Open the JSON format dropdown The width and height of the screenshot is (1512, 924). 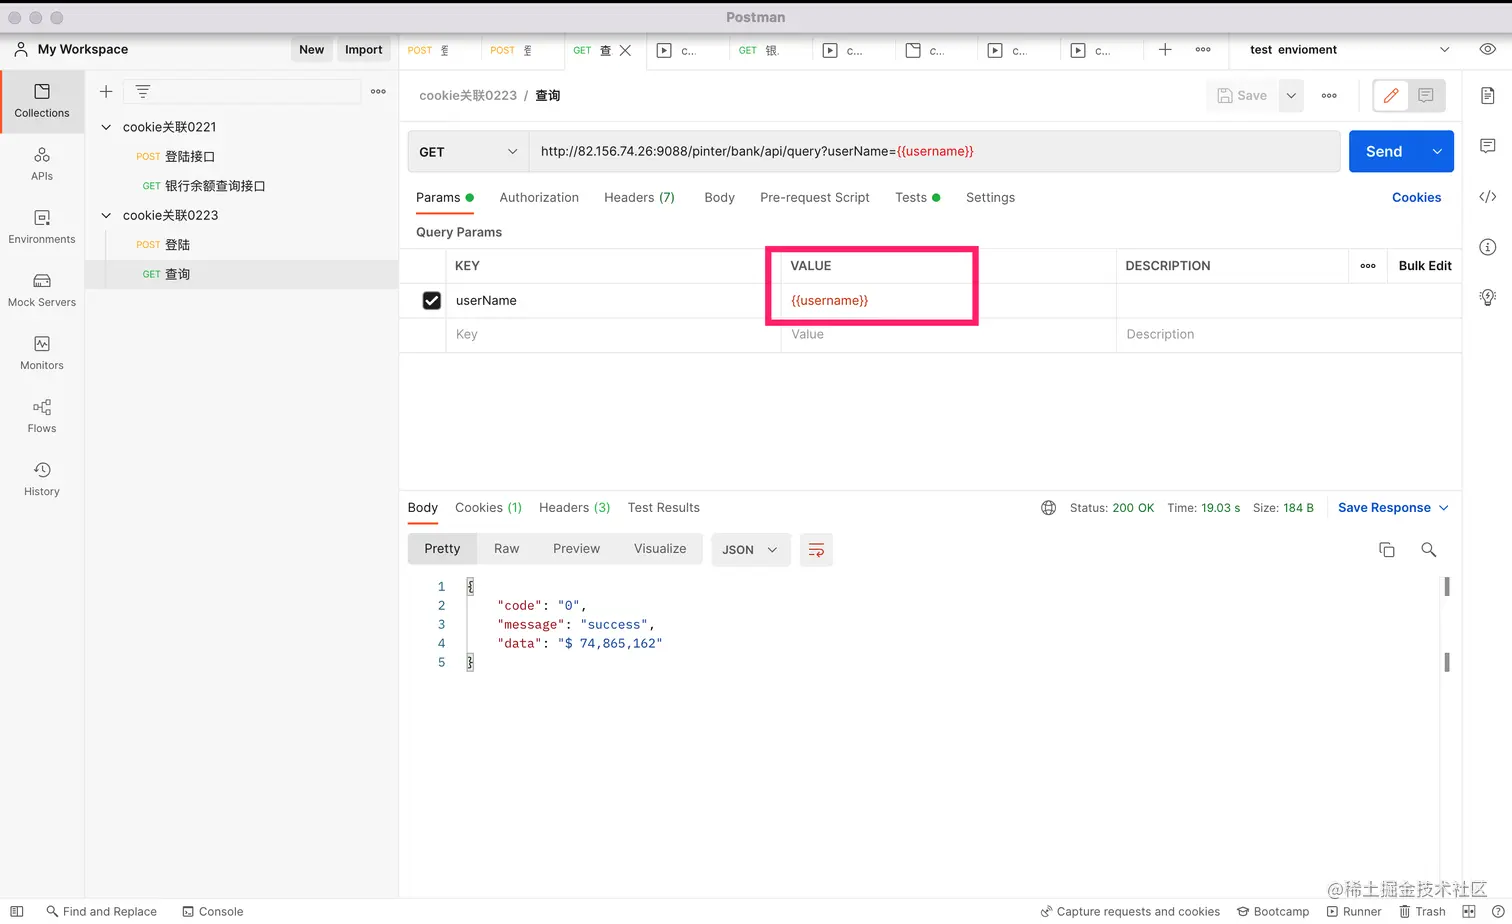pos(750,550)
